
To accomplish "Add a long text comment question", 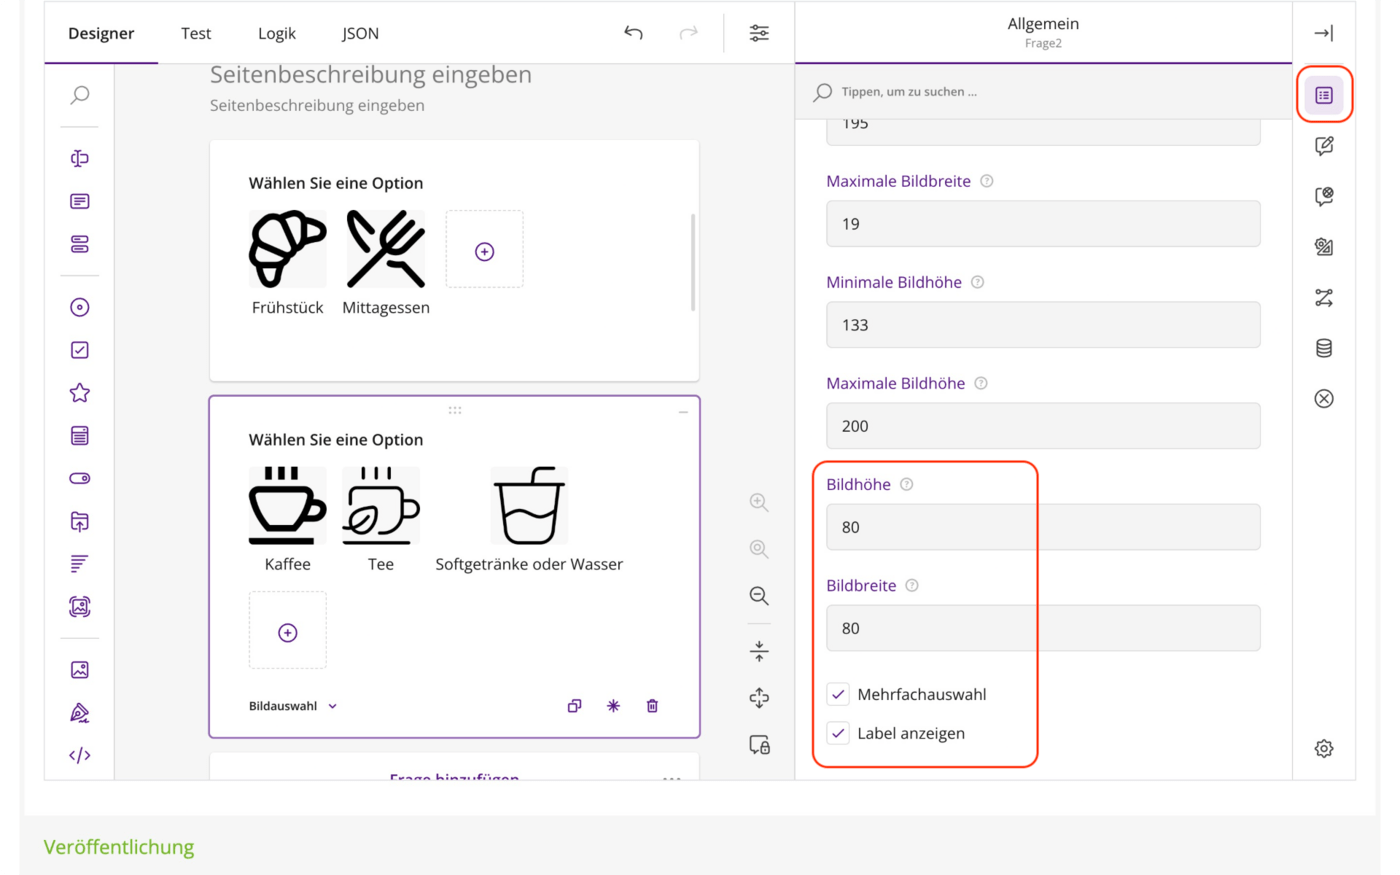I will click(x=80, y=201).
